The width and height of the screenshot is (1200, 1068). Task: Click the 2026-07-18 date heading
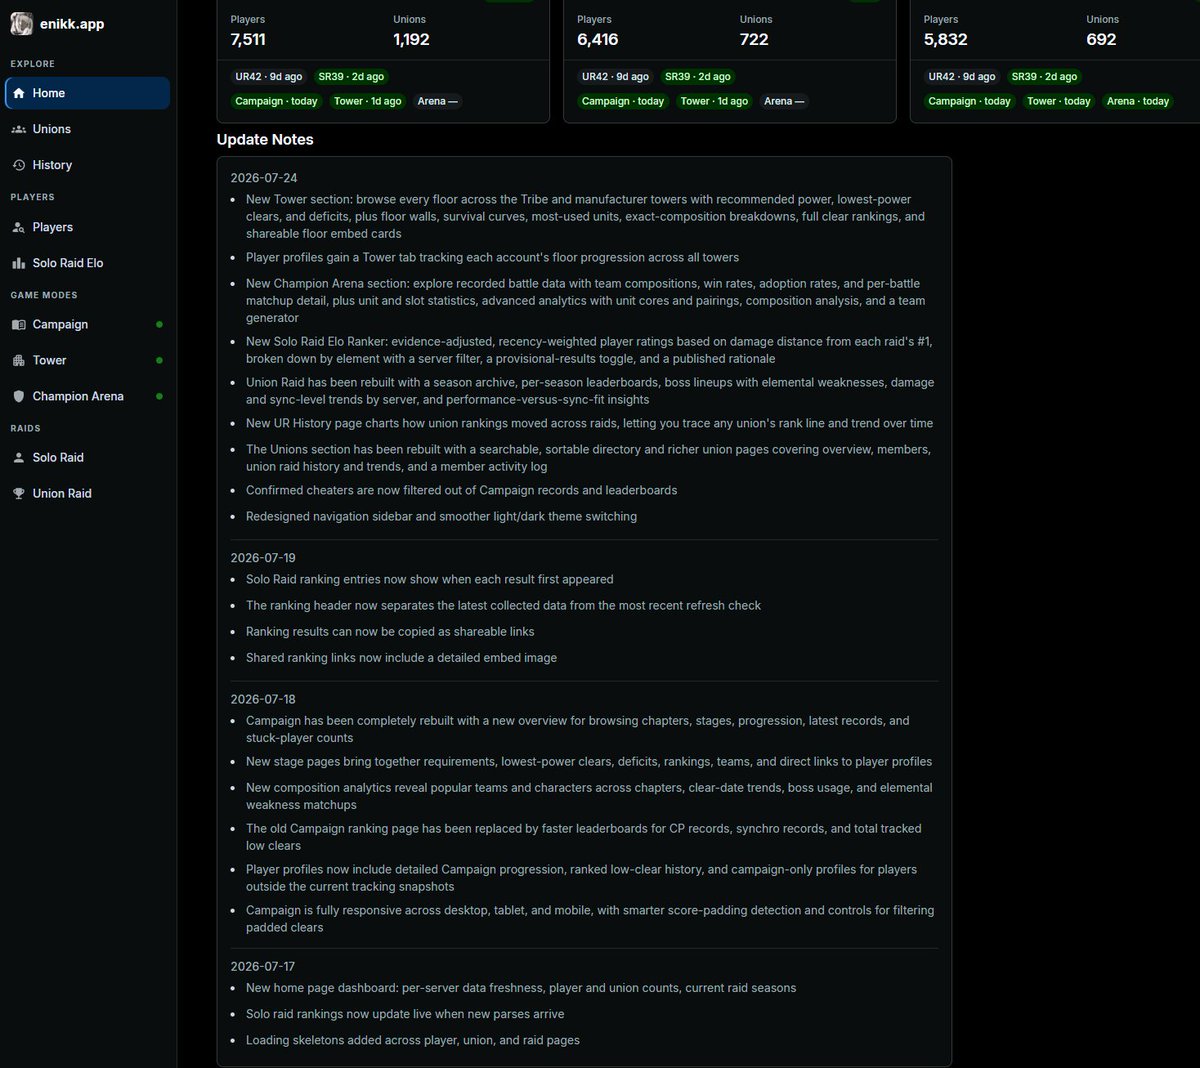[x=263, y=699]
